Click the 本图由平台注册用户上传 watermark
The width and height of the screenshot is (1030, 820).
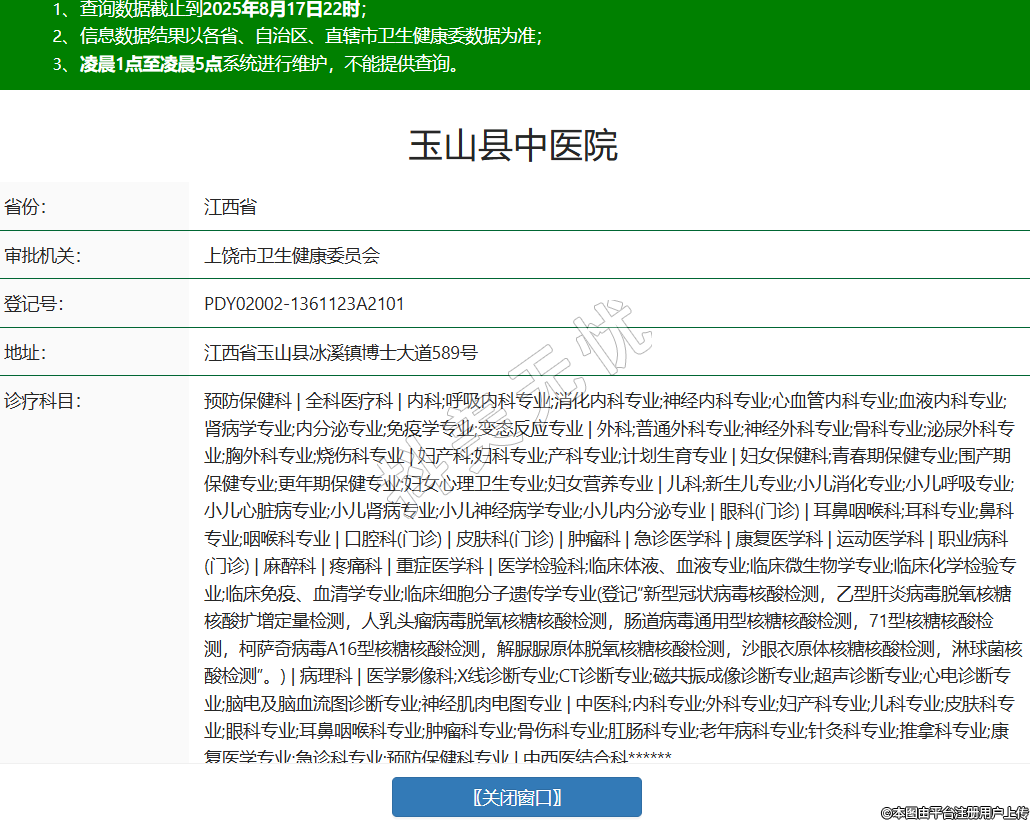click(954, 812)
